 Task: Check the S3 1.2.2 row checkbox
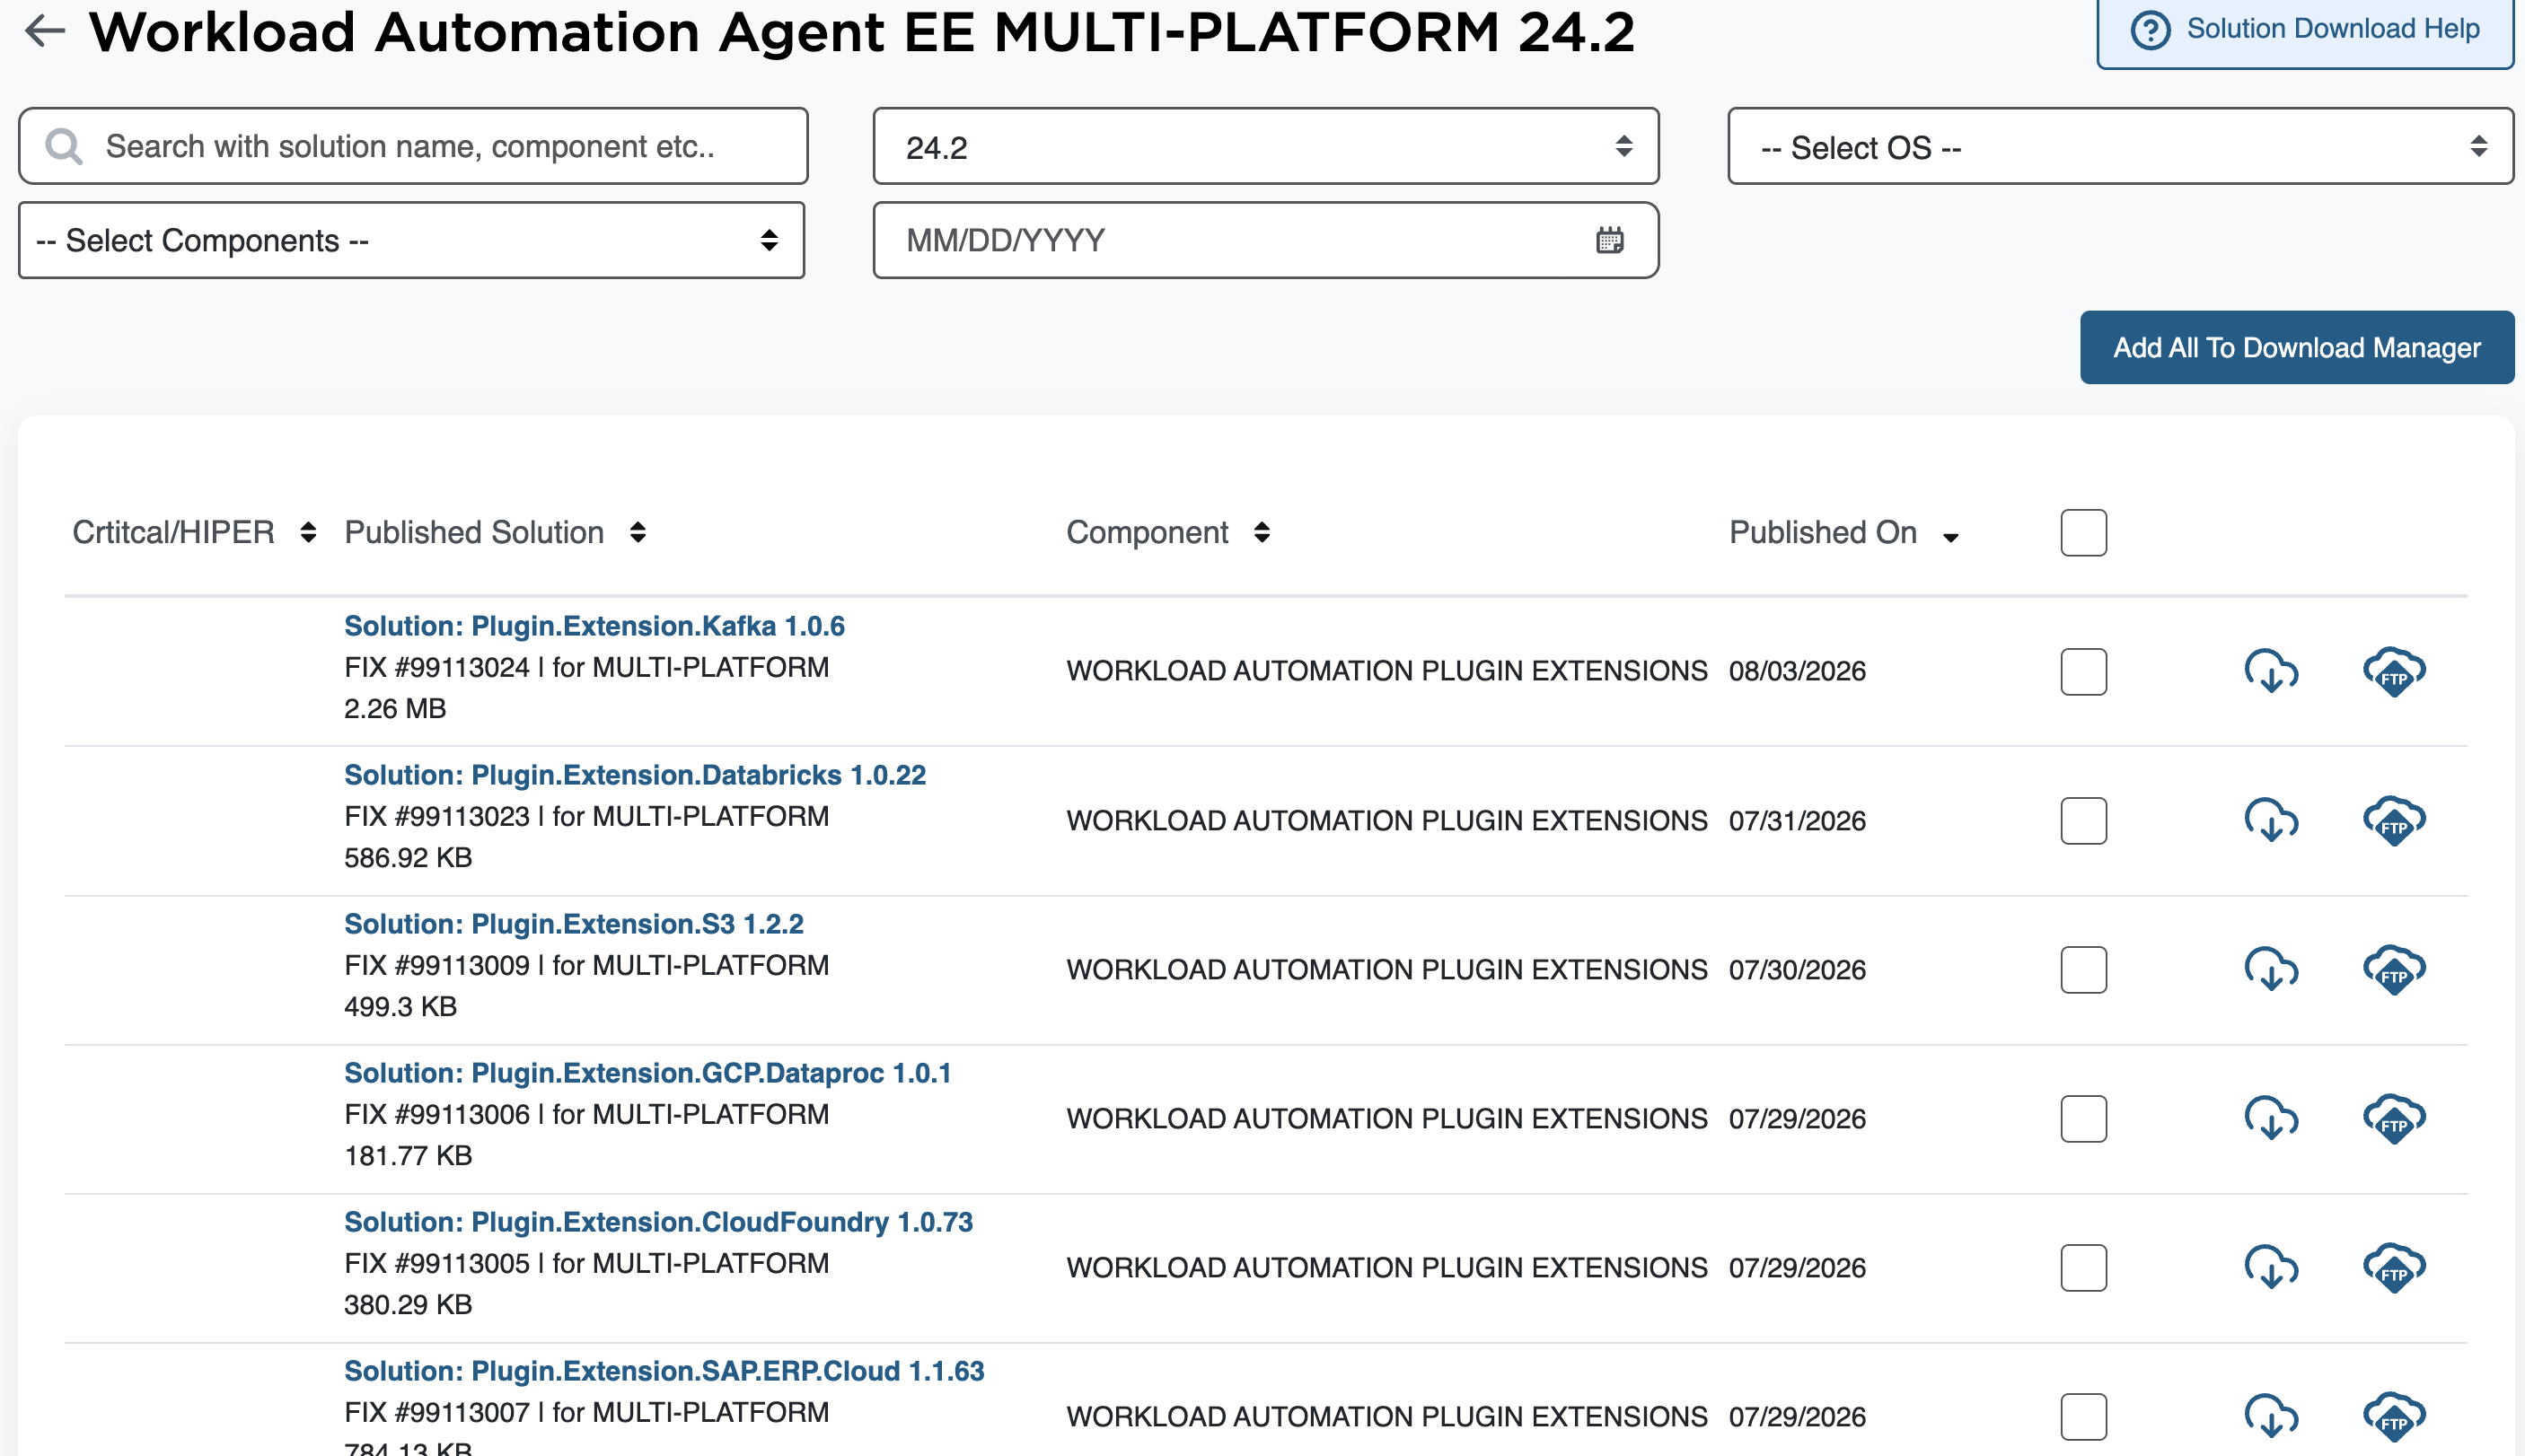(2084, 969)
